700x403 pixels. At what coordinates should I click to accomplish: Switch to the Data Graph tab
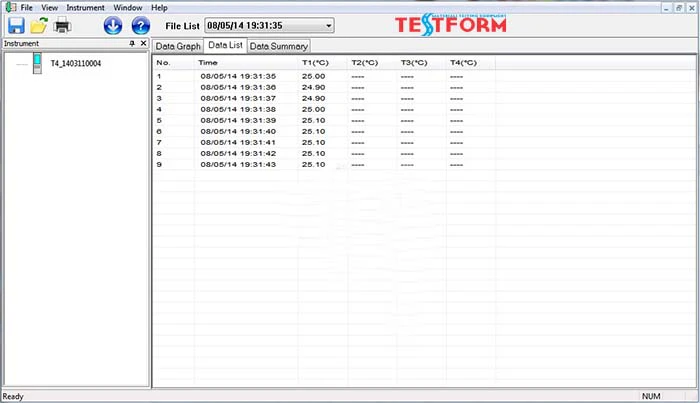pos(178,46)
